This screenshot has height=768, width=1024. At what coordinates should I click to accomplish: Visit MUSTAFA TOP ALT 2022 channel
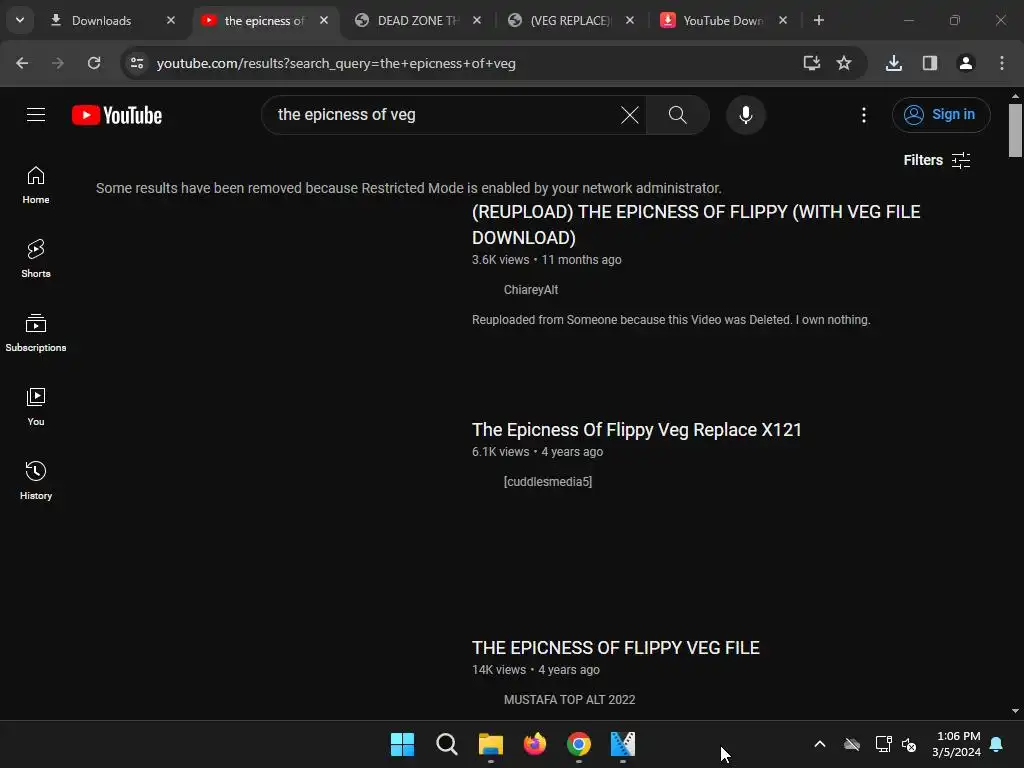[569, 699]
